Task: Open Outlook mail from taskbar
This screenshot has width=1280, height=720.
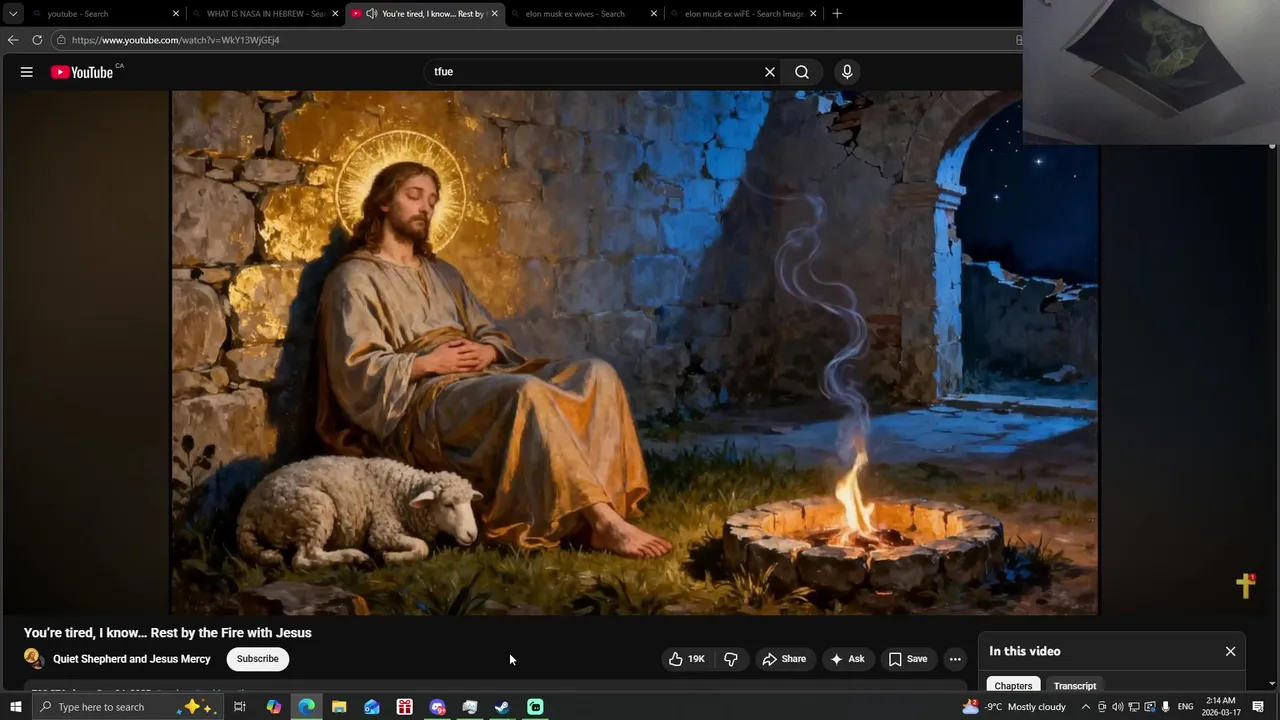Action: point(372,707)
